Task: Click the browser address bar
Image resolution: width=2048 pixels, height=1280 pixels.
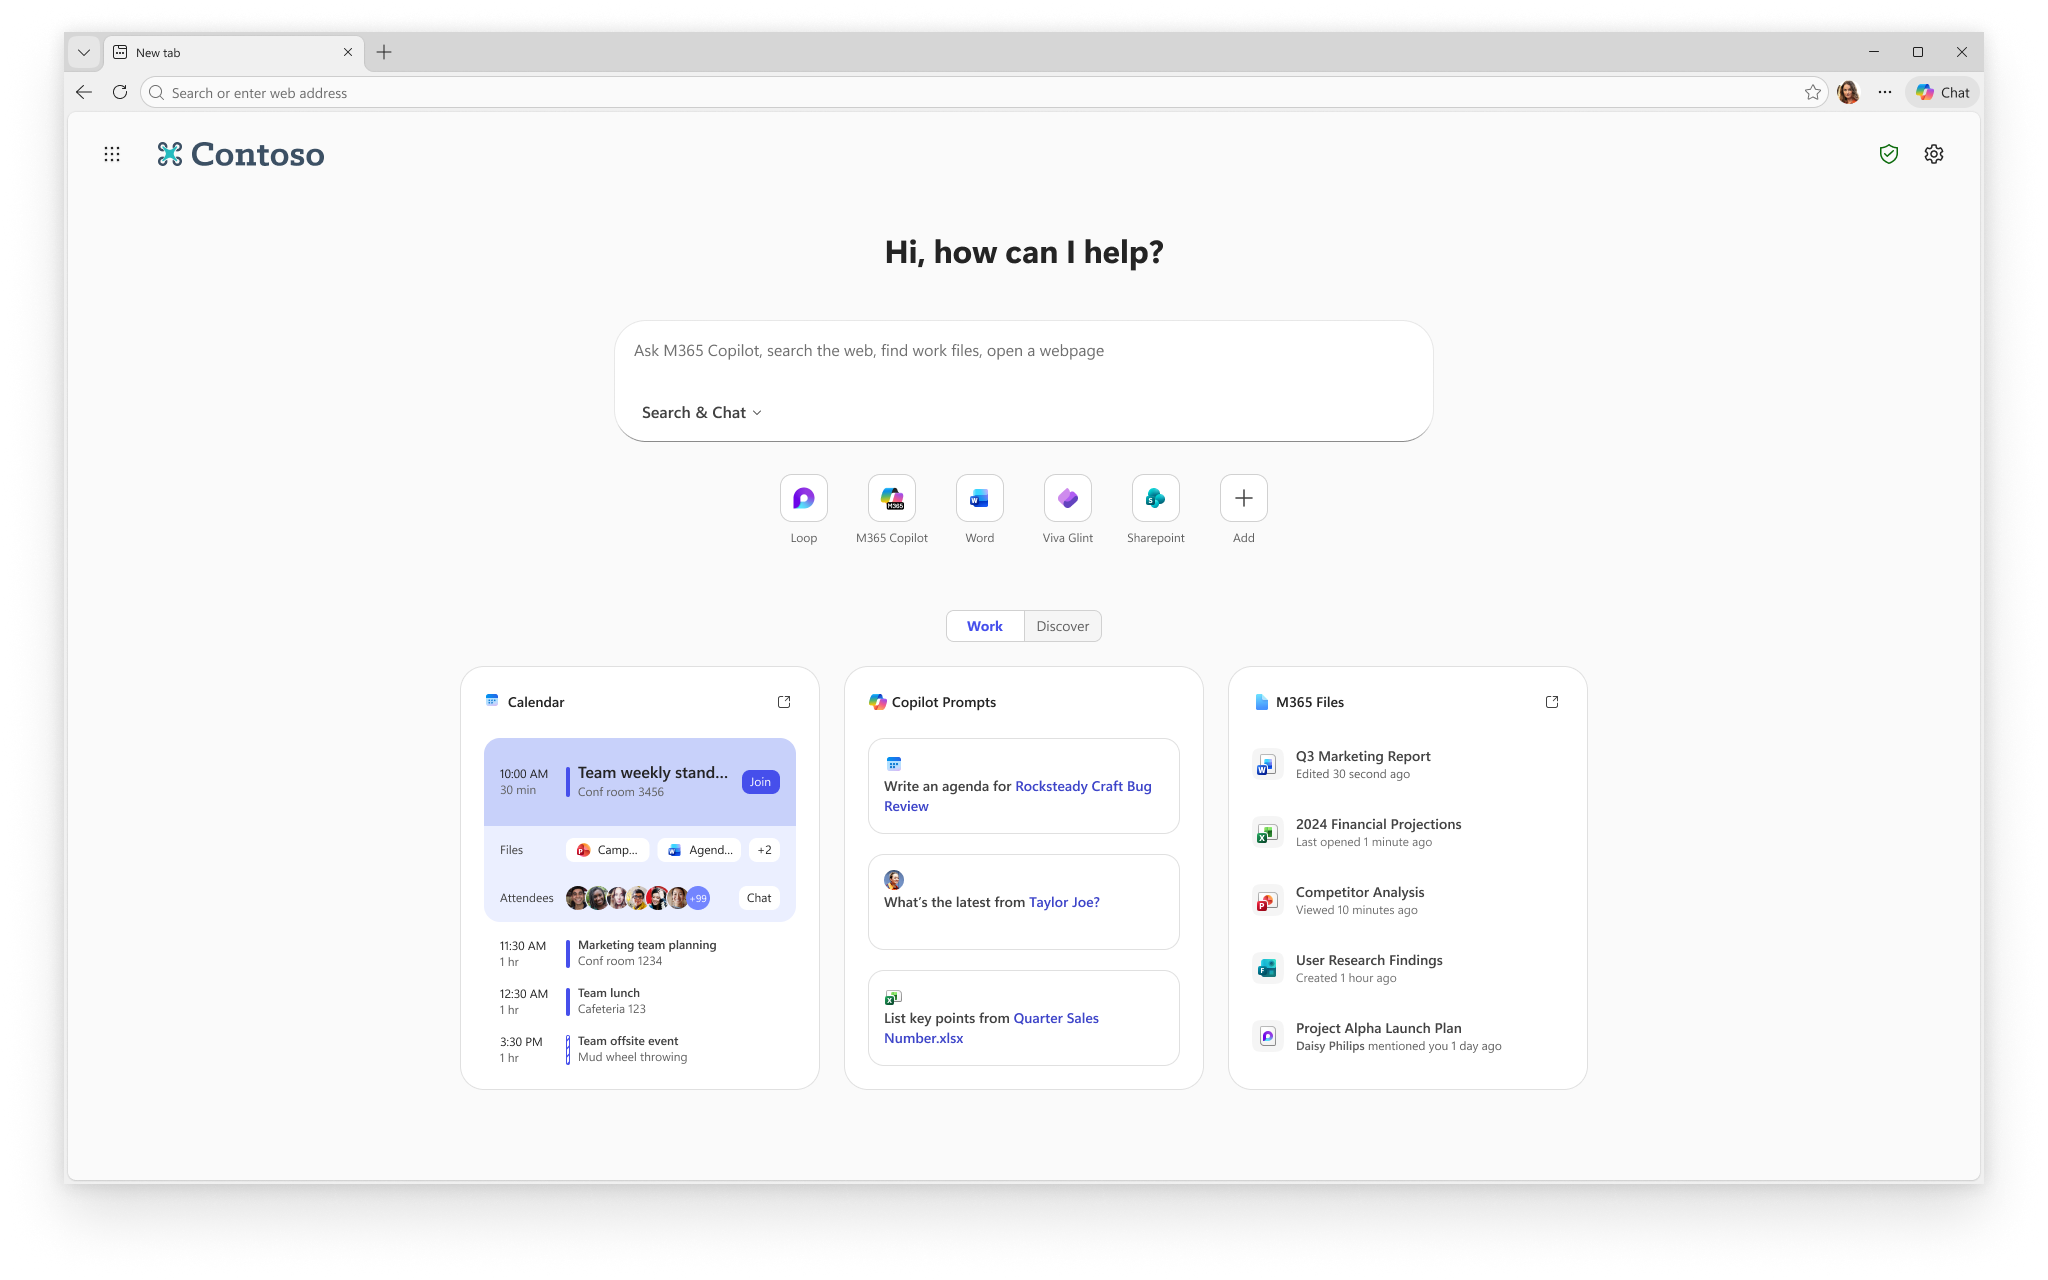Action: 984,92
